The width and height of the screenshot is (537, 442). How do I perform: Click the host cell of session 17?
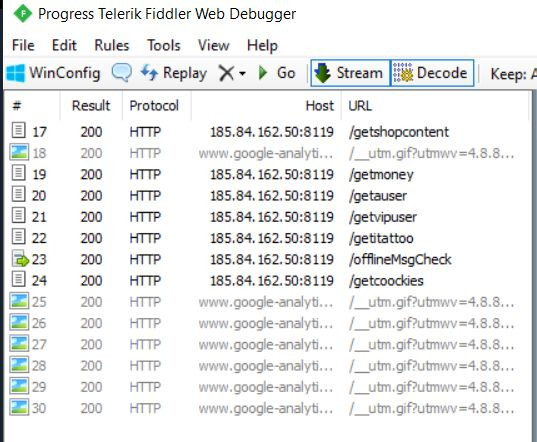[x=272, y=132]
